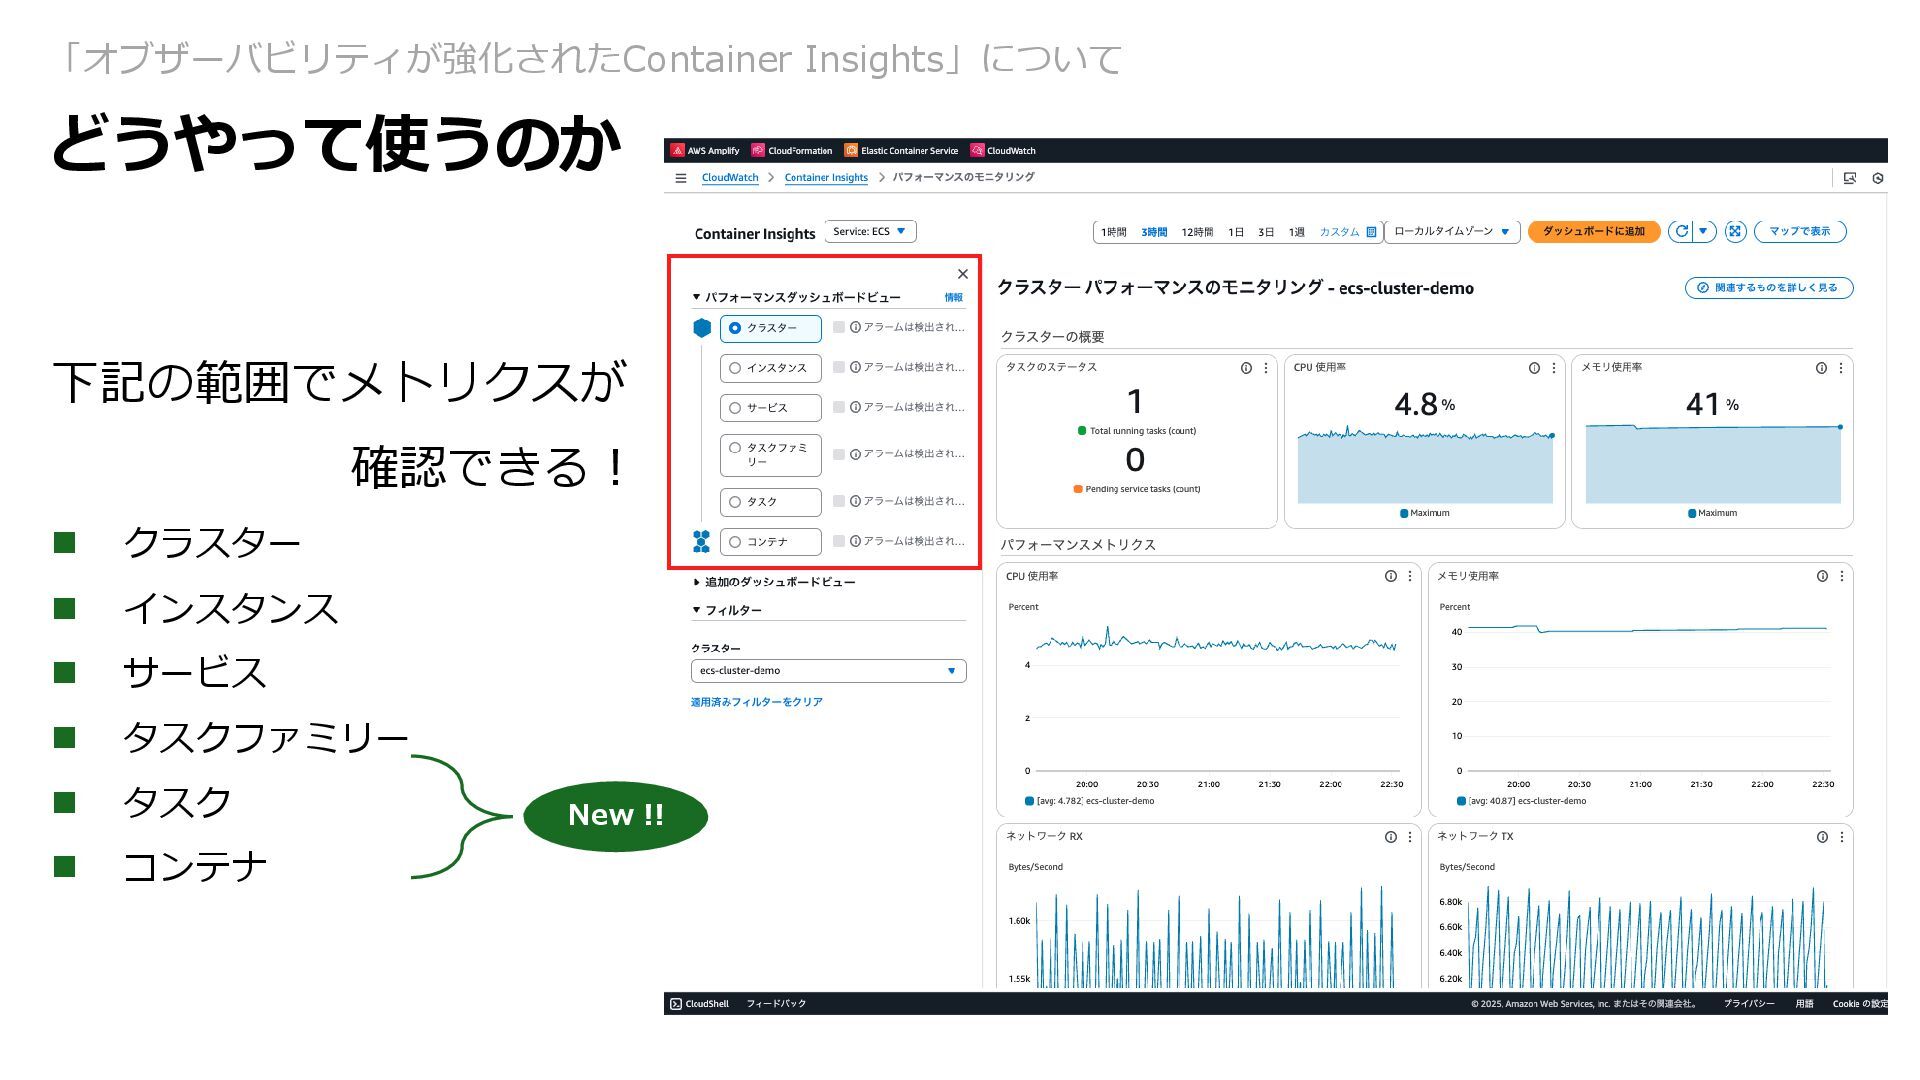Click the container hexagons icon beside コンテナ
Image resolution: width=1920 pixels, height=1080 pixels.
point(701,542)
